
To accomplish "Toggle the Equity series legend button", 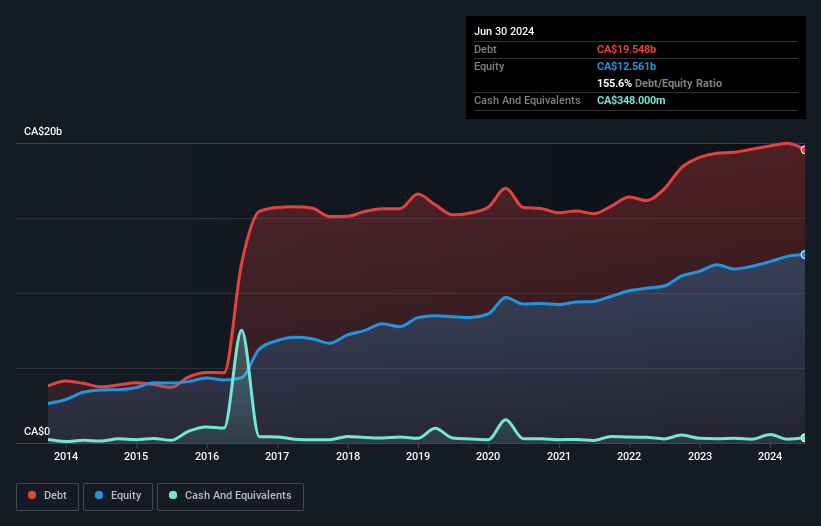I will (x=118, y=496).
